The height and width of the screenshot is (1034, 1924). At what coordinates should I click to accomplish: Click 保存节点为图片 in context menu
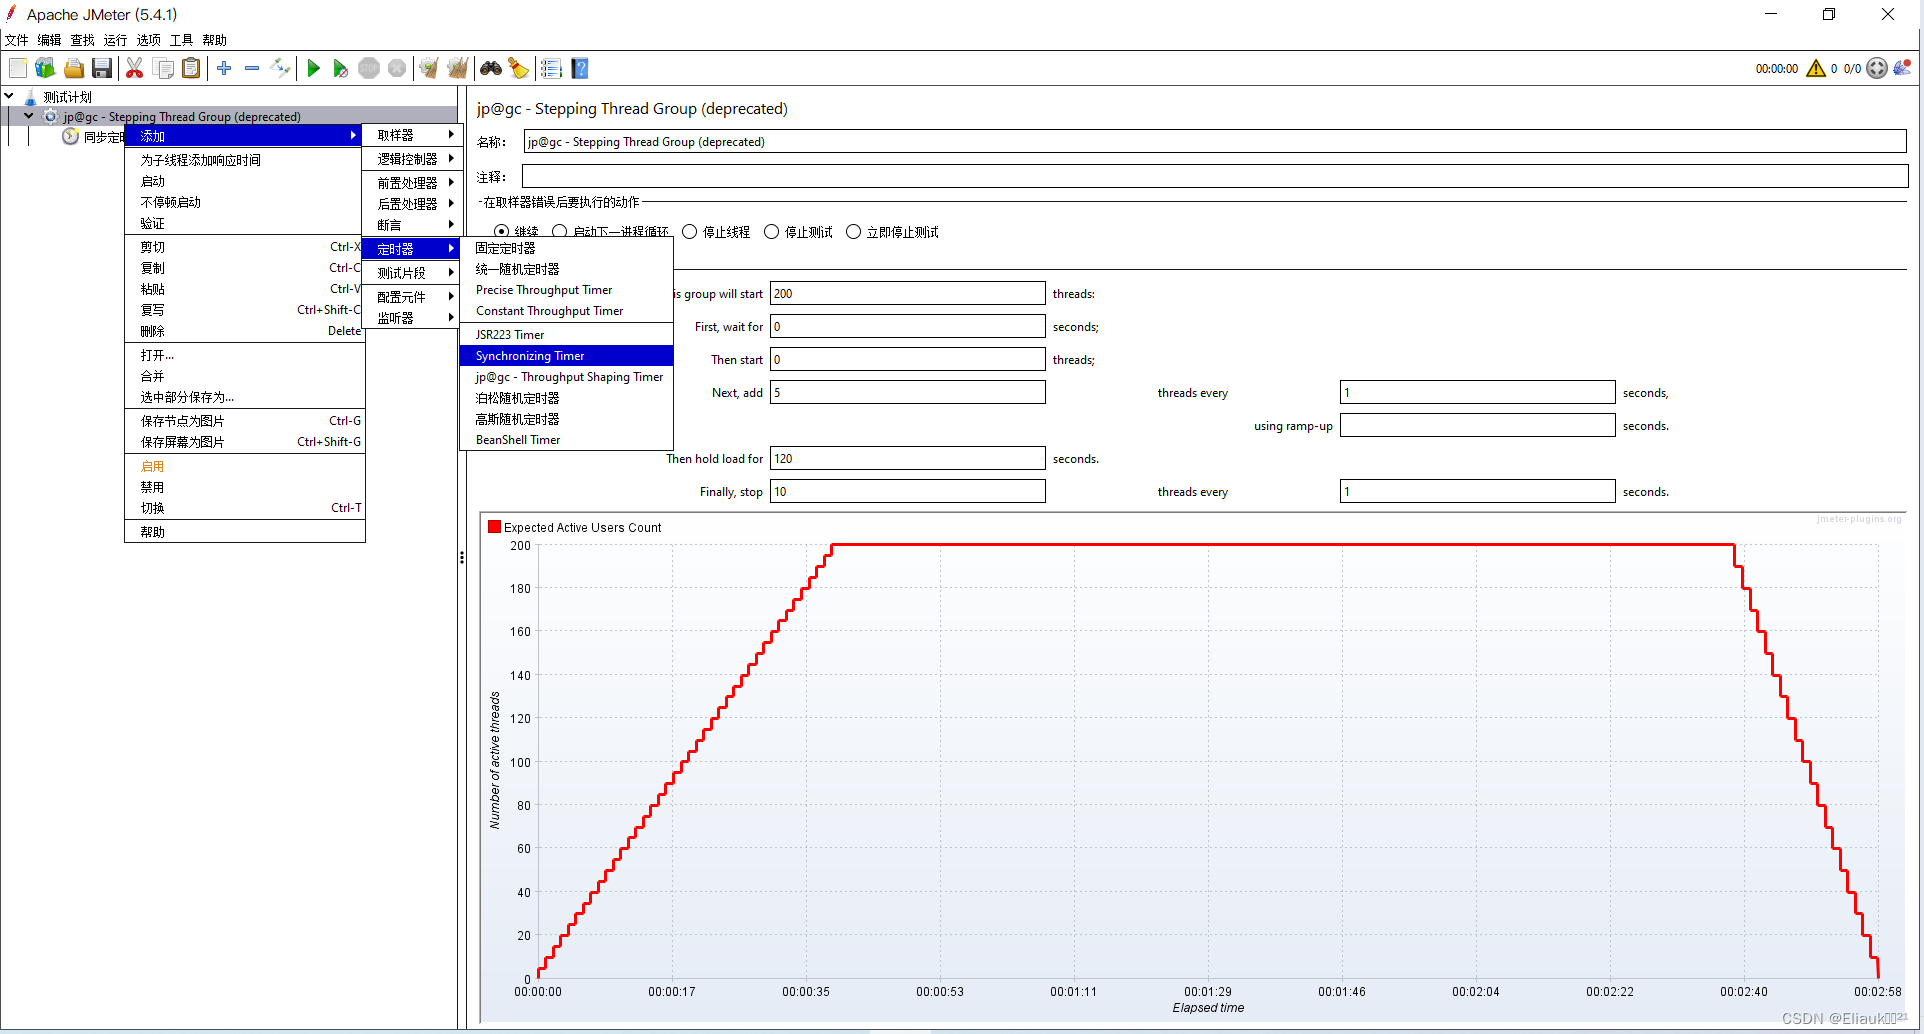pyautogui.click(x=244, y=421)
